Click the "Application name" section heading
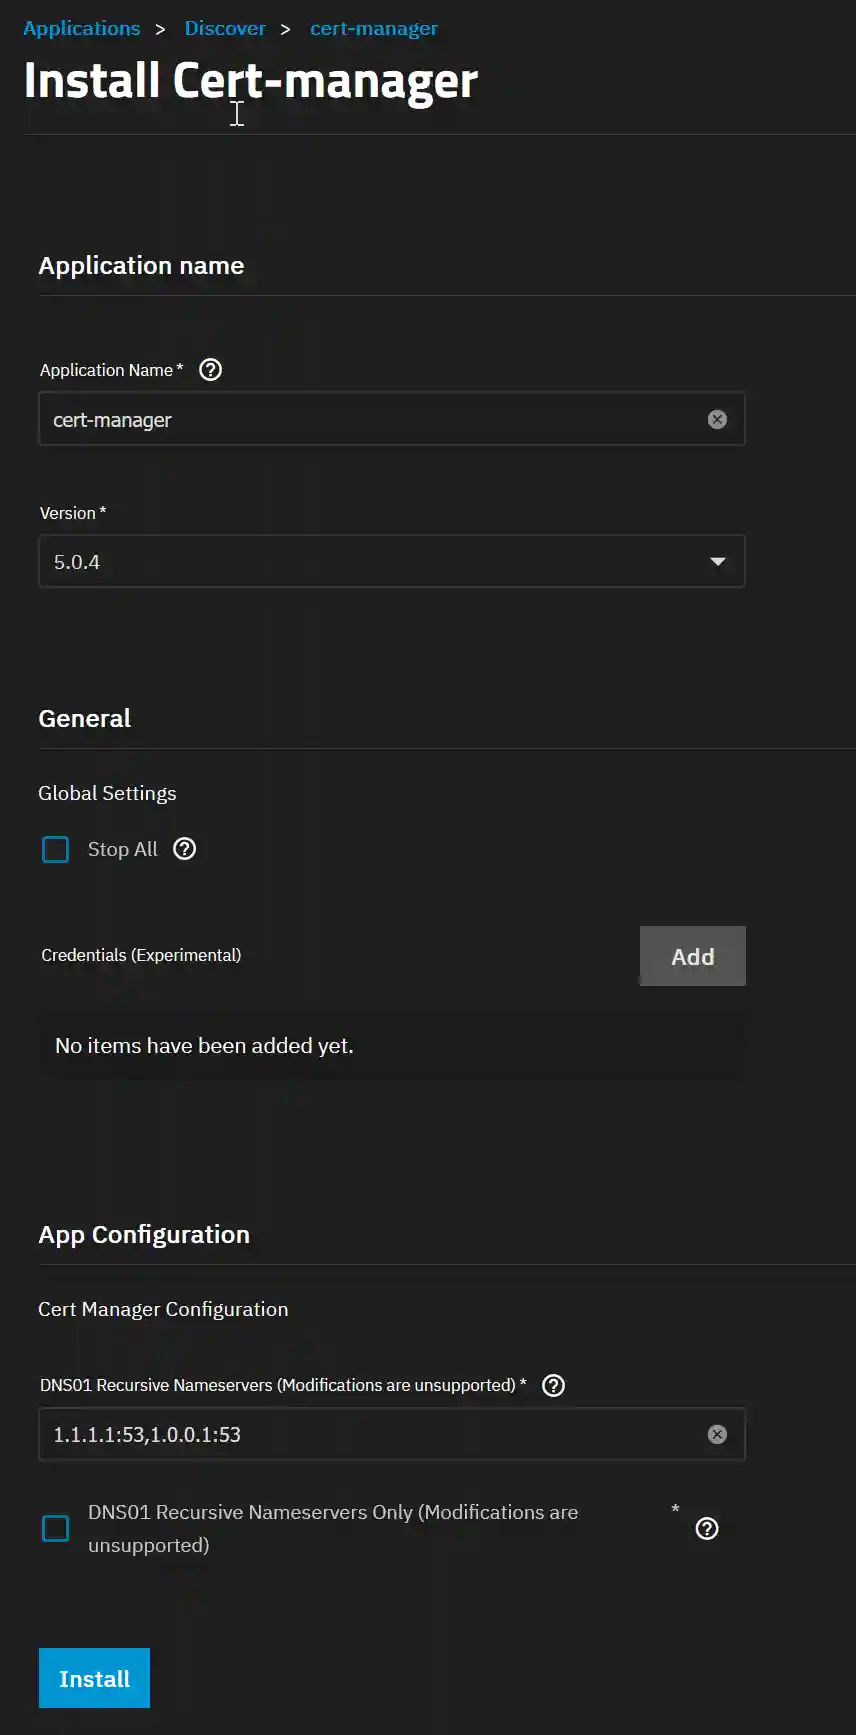Image resolution: width=856 pixels, height=1735 pixels. [141, 265]
